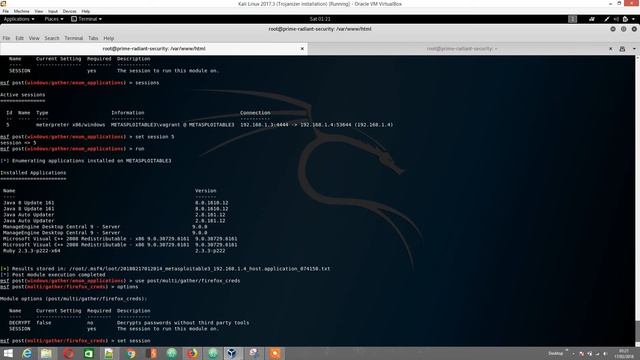Select the active /var/www/html terminal tab

tap(154, 49)
